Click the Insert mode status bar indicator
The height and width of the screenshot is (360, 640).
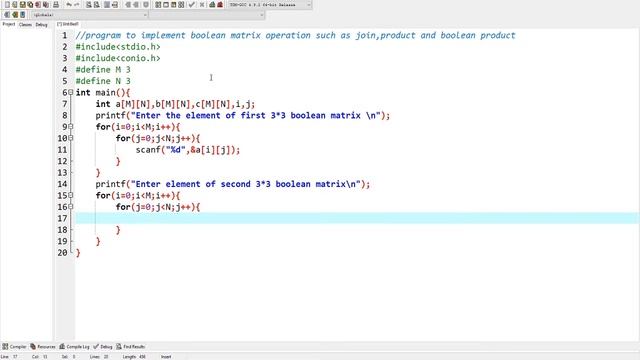[166, 357]
